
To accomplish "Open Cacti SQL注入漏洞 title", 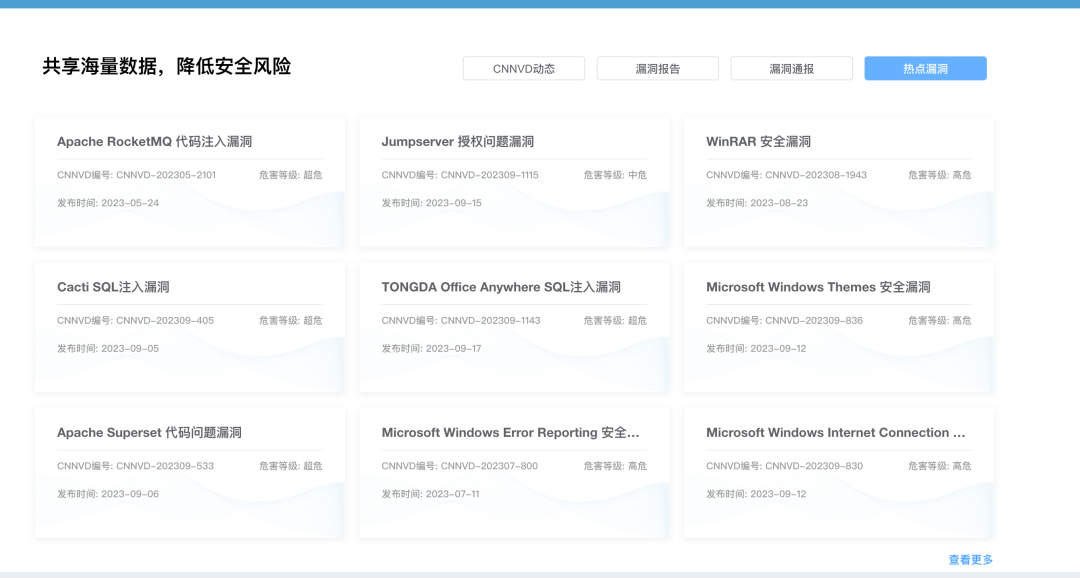I will pos(113,287).
